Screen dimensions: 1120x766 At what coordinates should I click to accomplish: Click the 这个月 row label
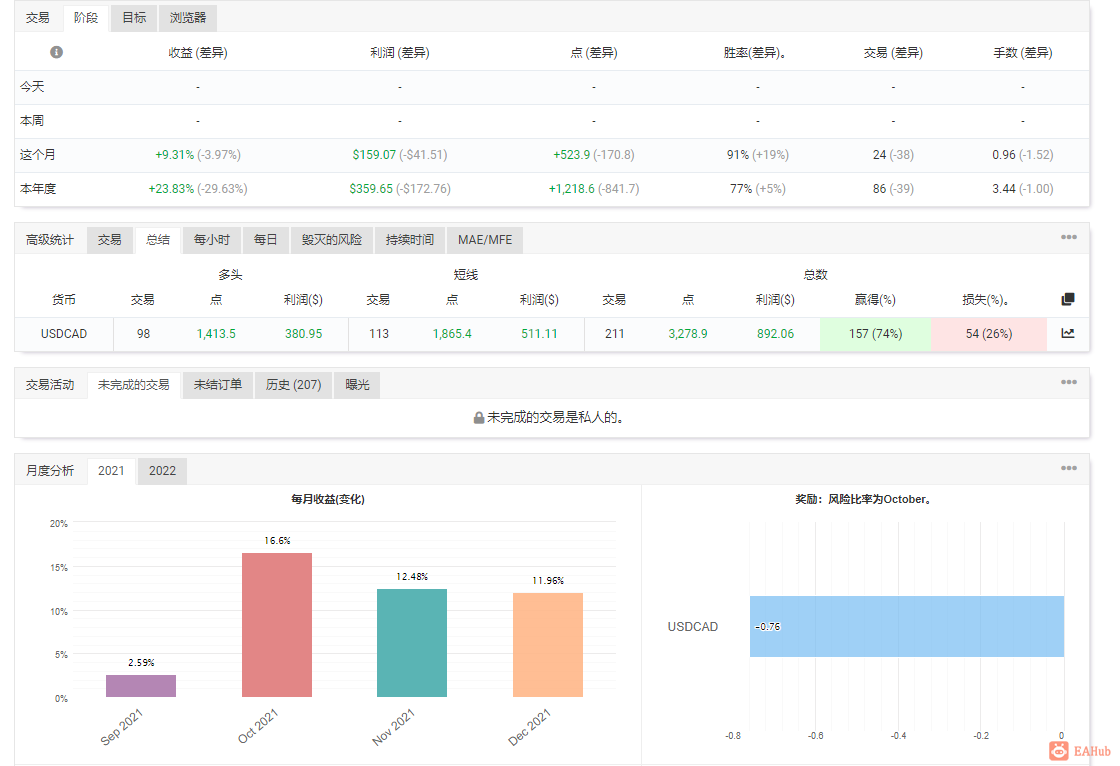click(x=38, y=155)
